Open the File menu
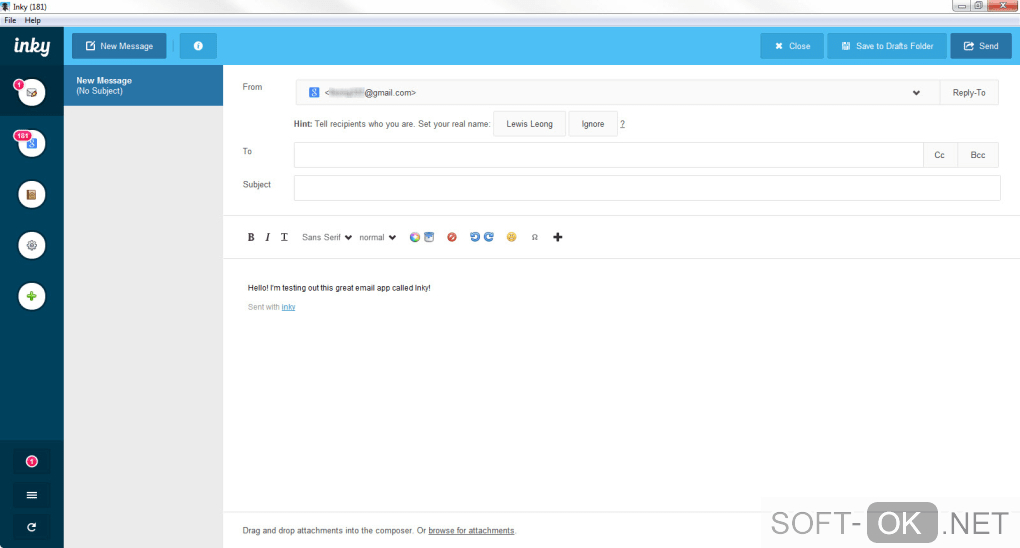Screen dimensions: 1020x548 pos(10,20)
